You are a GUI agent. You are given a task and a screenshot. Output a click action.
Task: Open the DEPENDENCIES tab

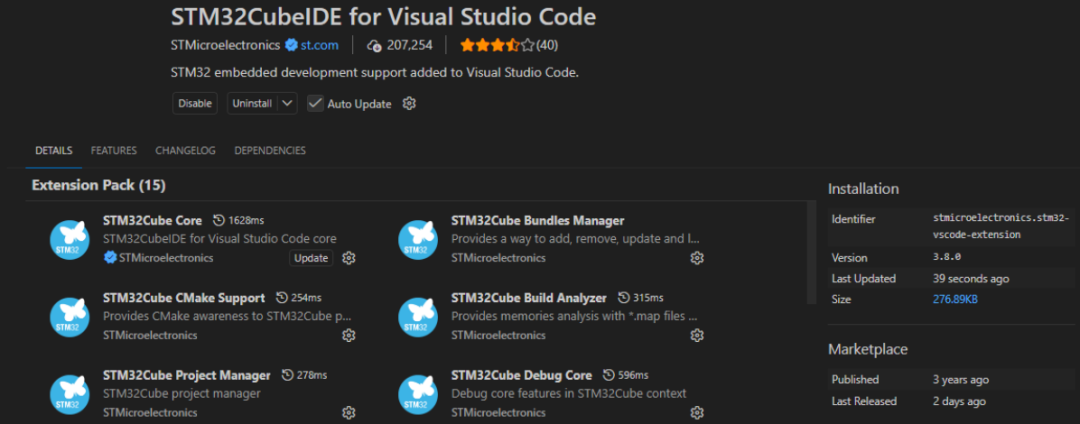tap(270, 150)
